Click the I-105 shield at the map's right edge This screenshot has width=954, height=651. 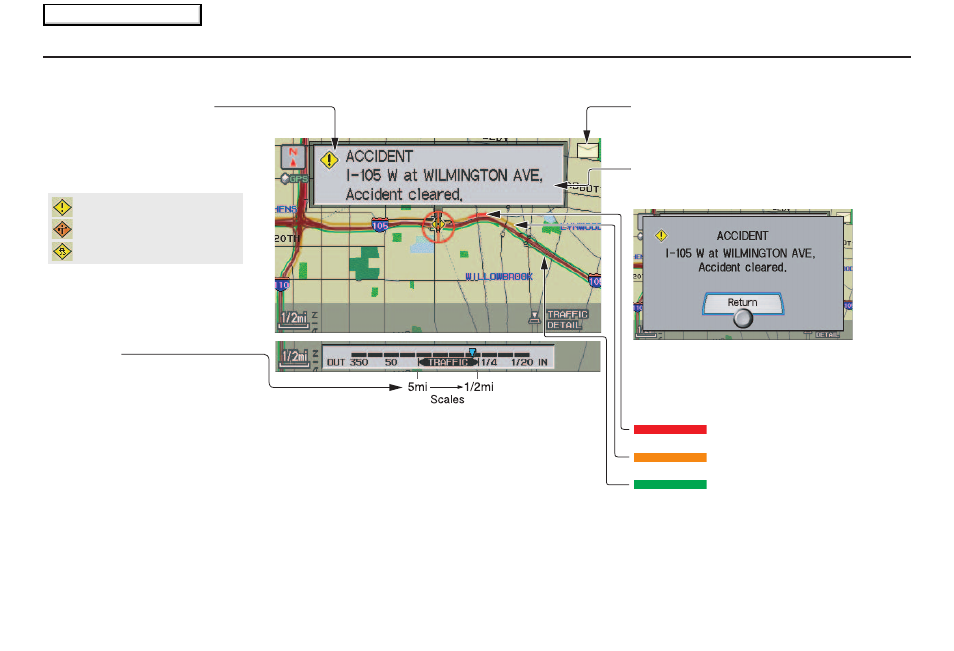(x=595, y=280)
